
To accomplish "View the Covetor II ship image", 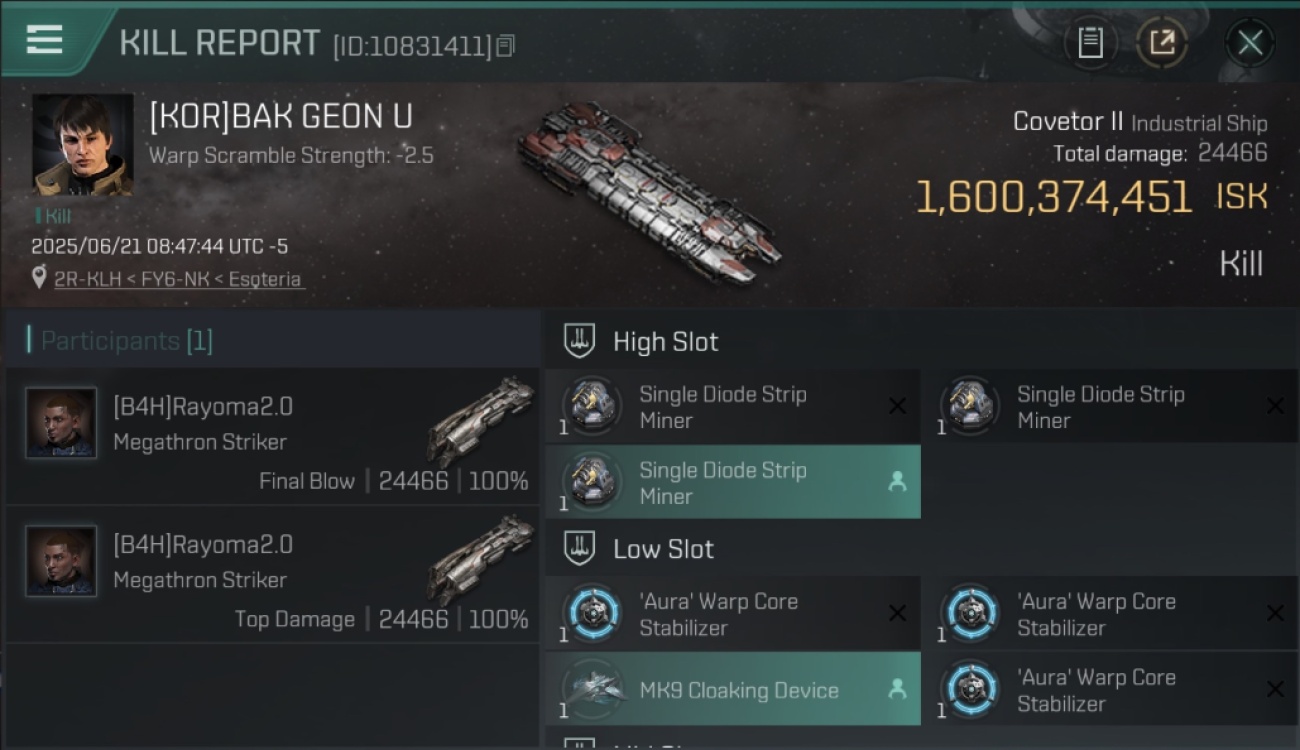I will (x=650, y=190).
